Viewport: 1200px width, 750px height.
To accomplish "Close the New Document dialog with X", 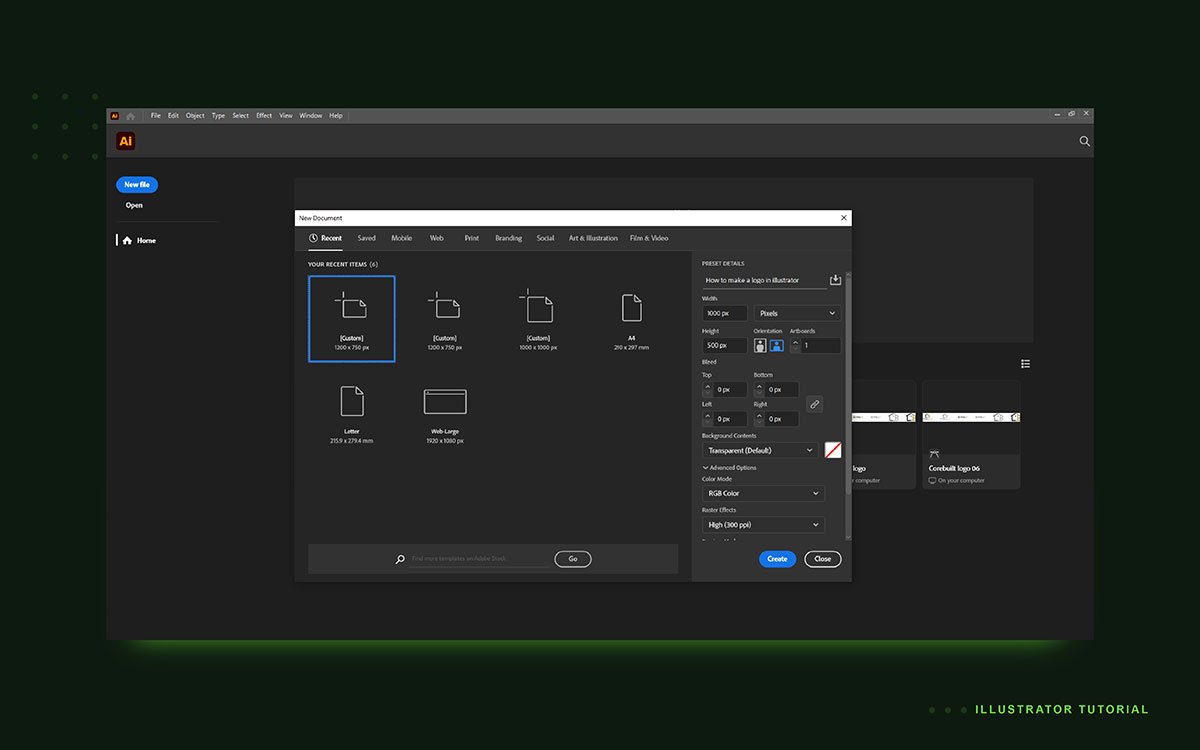I will (x=843, y=217).
